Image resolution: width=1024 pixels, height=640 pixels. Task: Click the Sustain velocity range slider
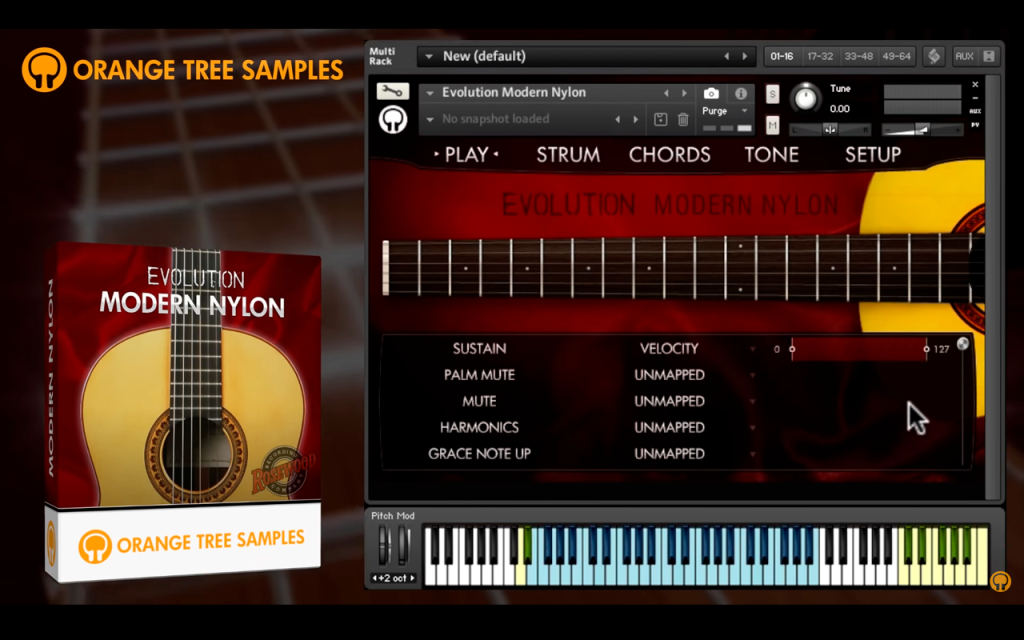coord(859,349)
